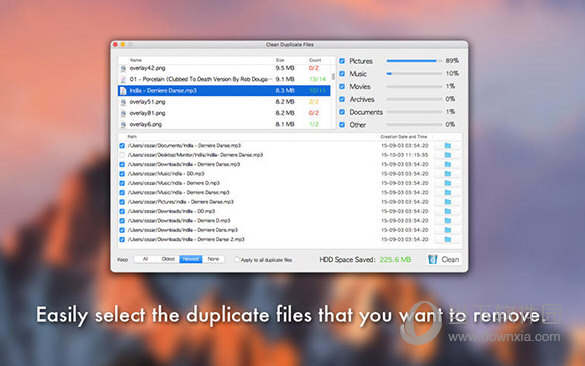Select the overlay51.png row
The width and height of the screenshot is (585, 366).
coord(224,102)
